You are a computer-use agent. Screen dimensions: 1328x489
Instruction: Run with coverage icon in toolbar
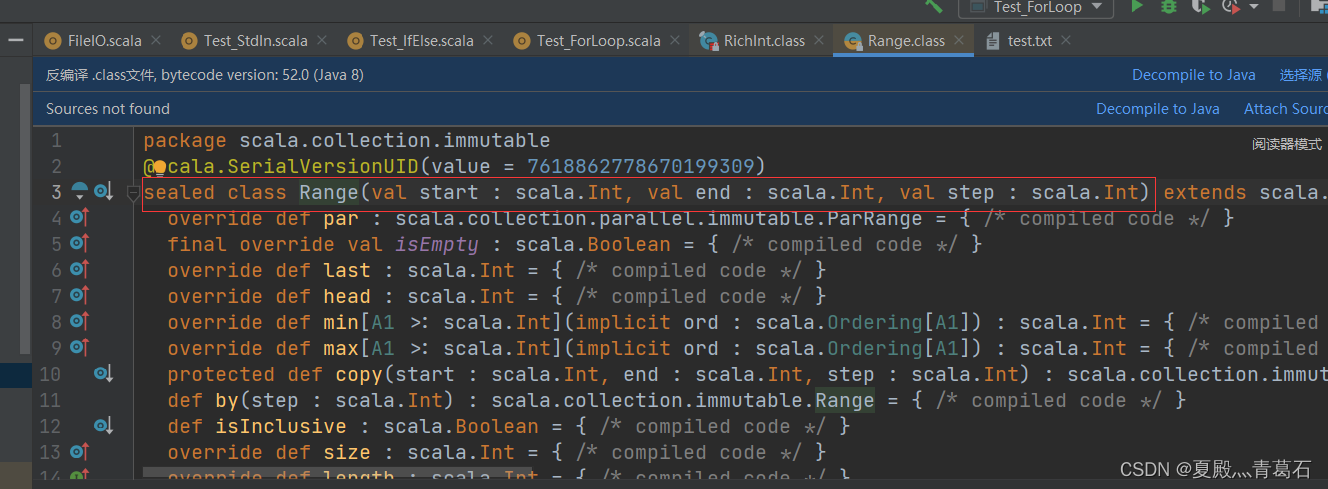coord(1200,6)
